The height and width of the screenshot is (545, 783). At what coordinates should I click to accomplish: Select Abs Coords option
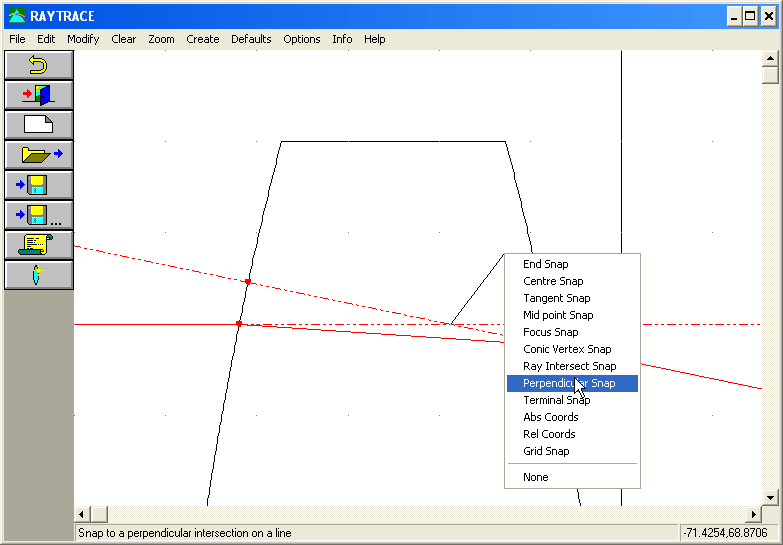click(x=572, y=417)
